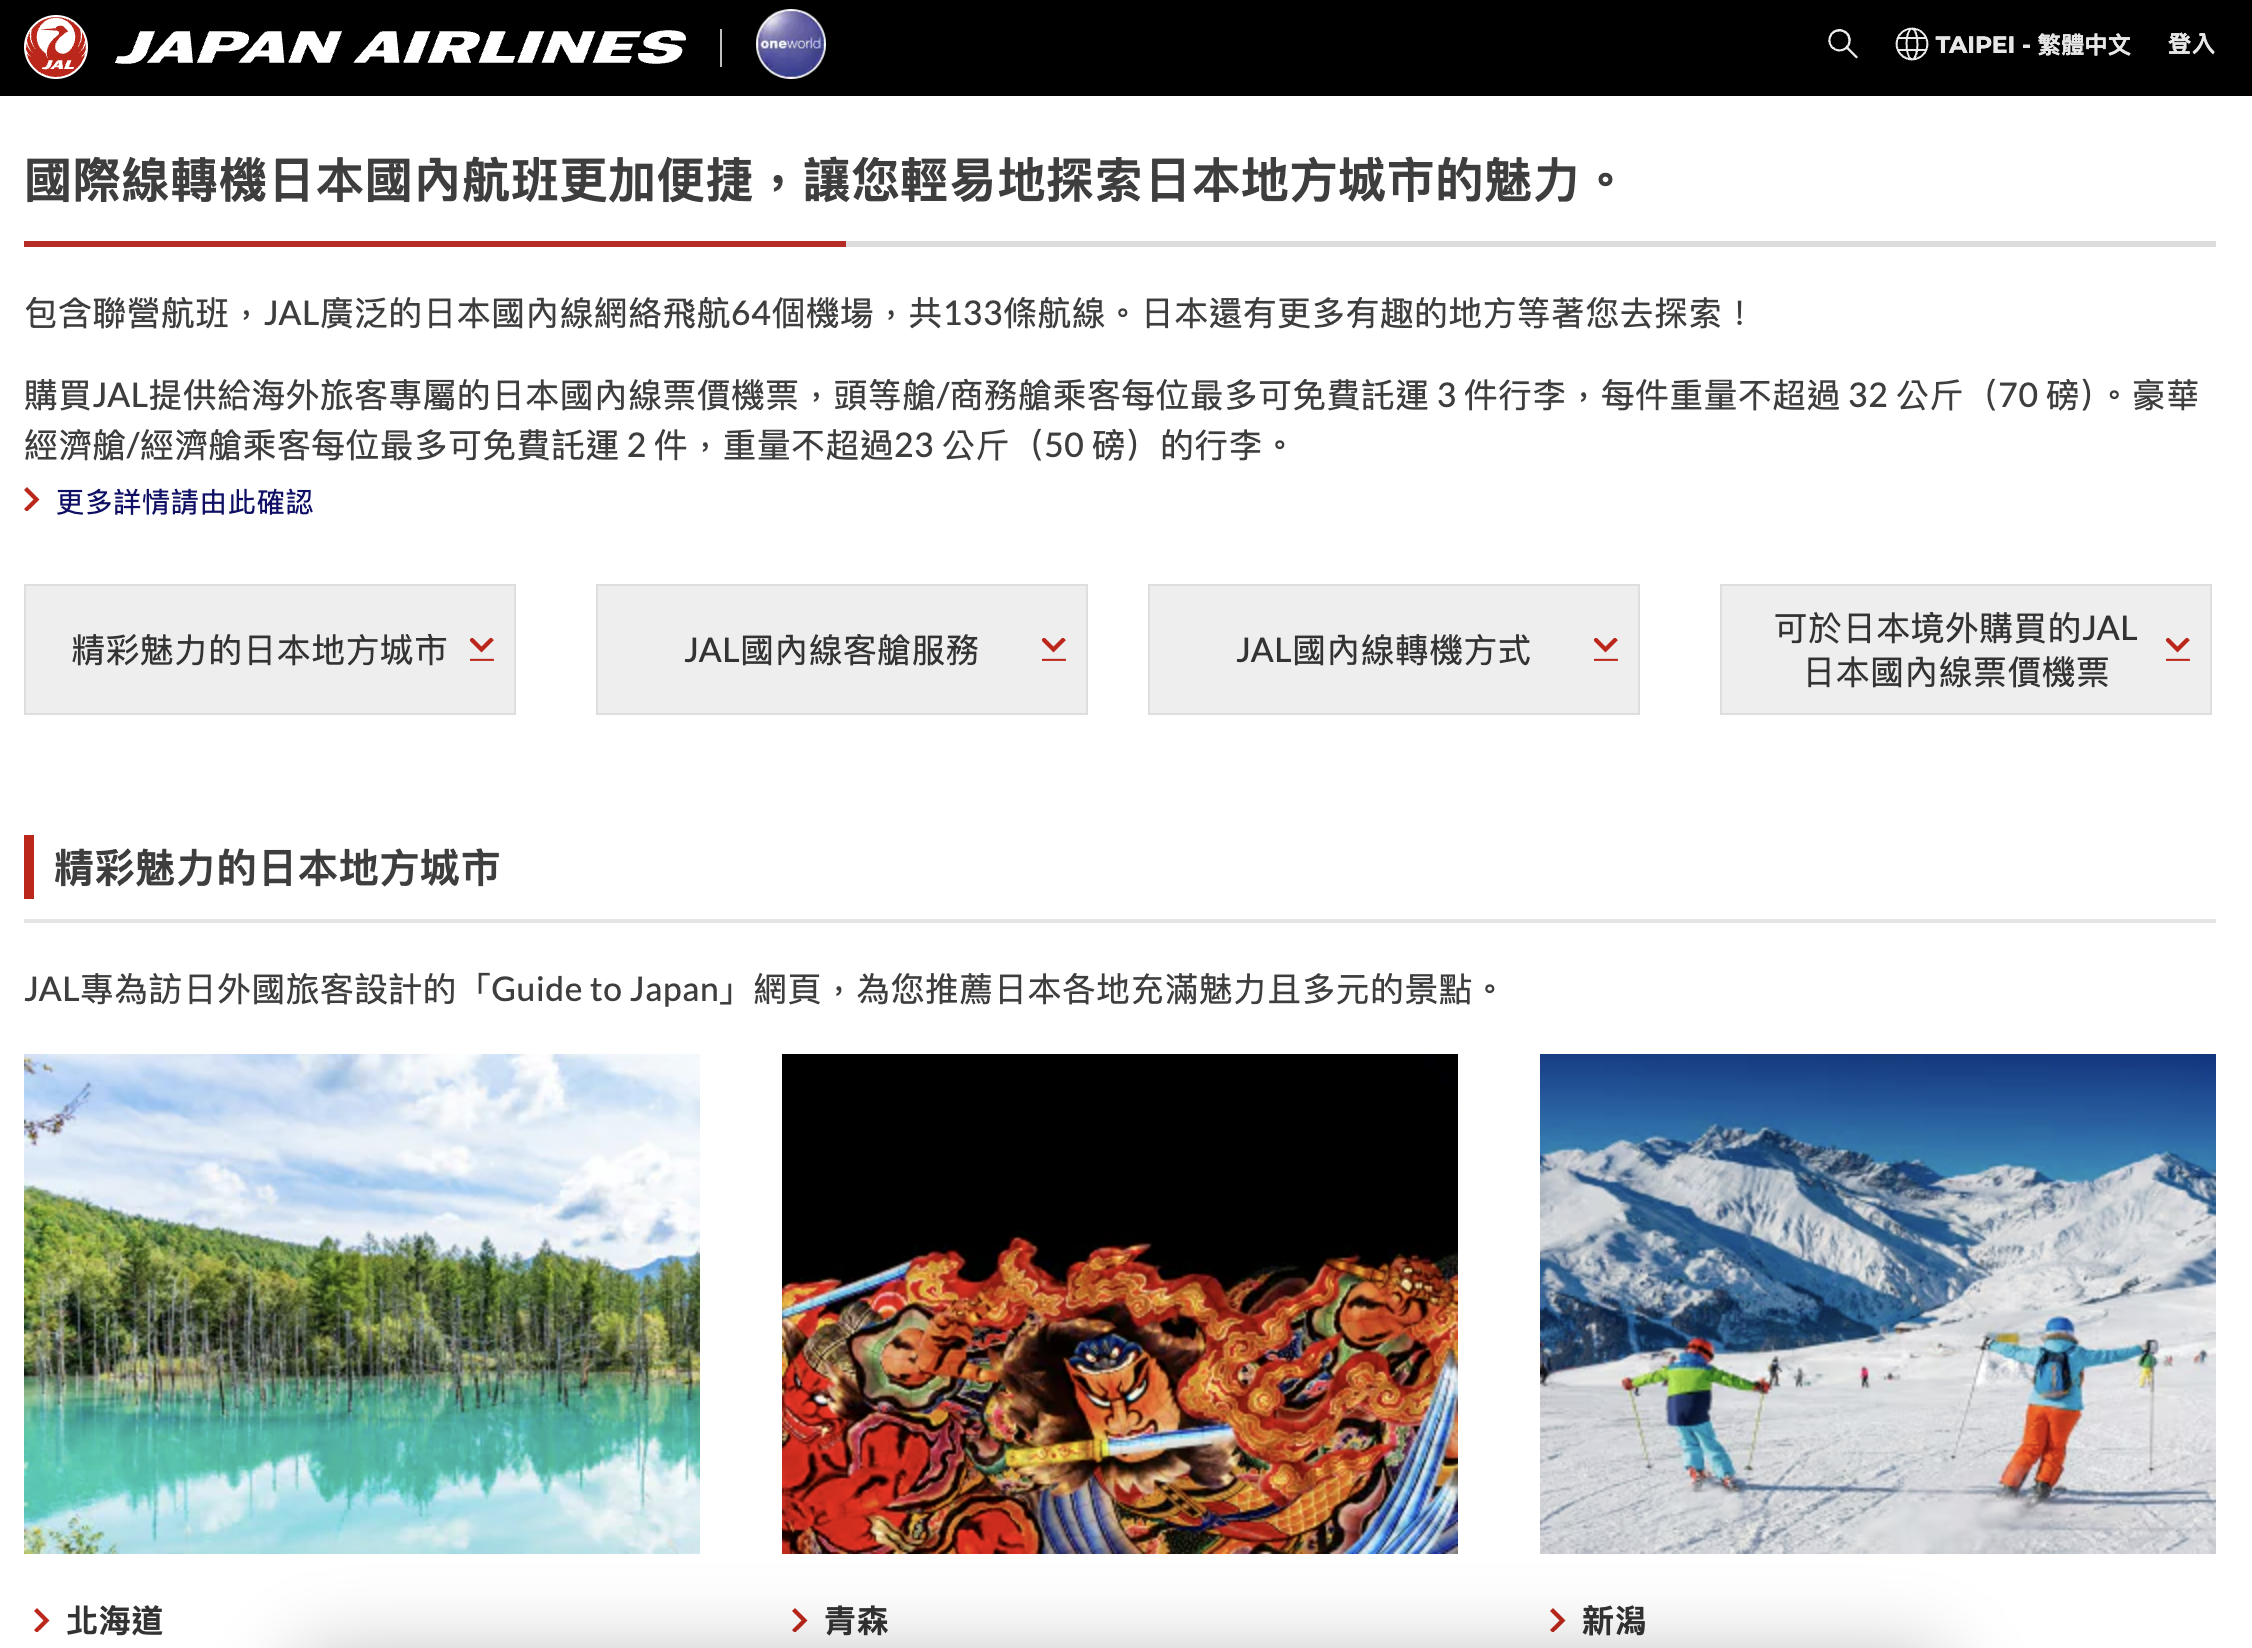The width and height of the screenshot is (2252, 1648).
Task: Open the search magnifier icon
Action: click(x=1842, y=44)
